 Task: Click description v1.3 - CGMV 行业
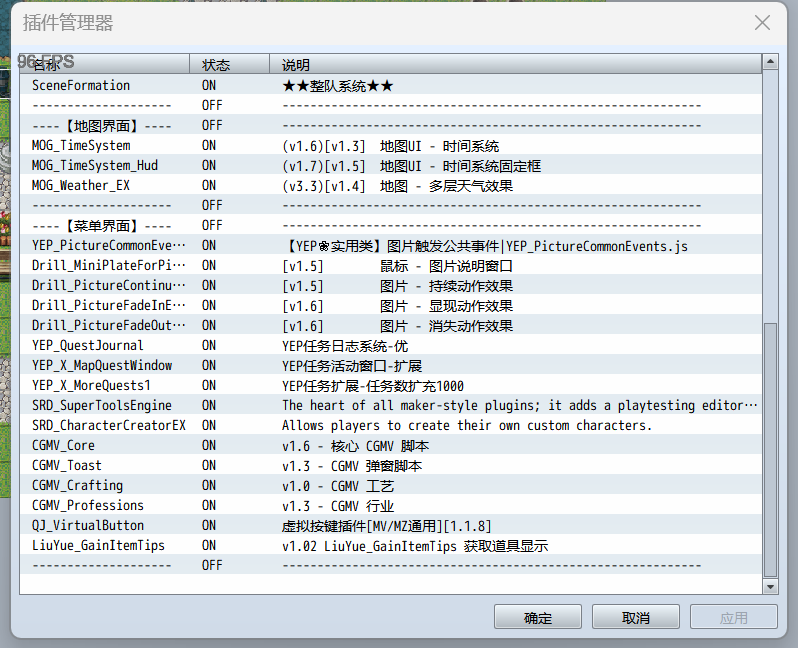(338, 506)
